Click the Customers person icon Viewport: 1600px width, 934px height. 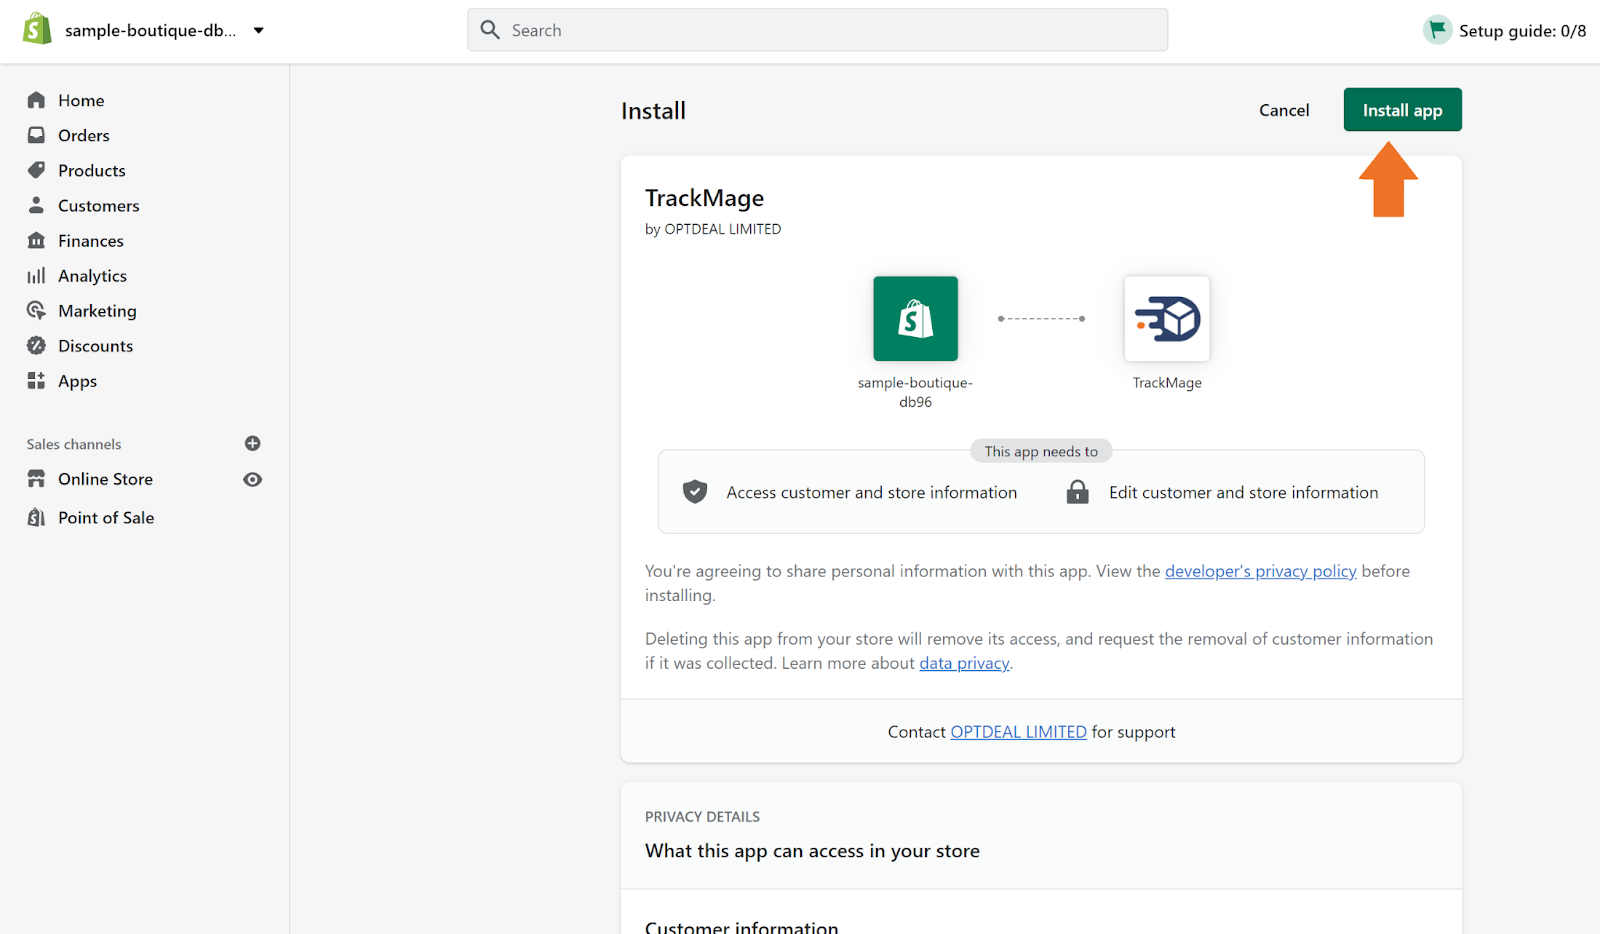(x=37, y=205)
